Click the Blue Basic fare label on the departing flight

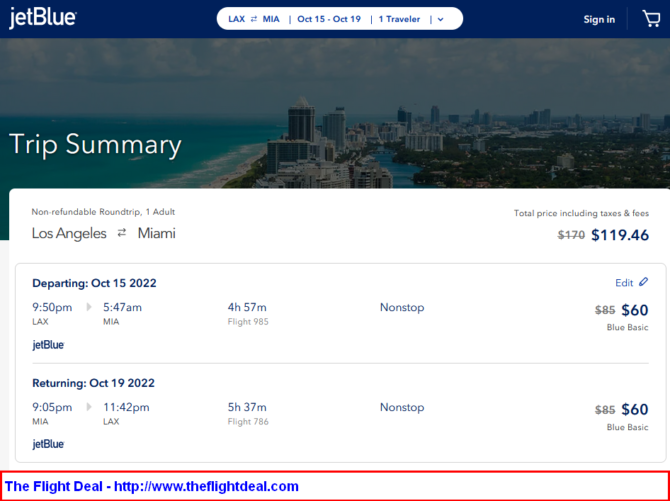pos(627,327)
